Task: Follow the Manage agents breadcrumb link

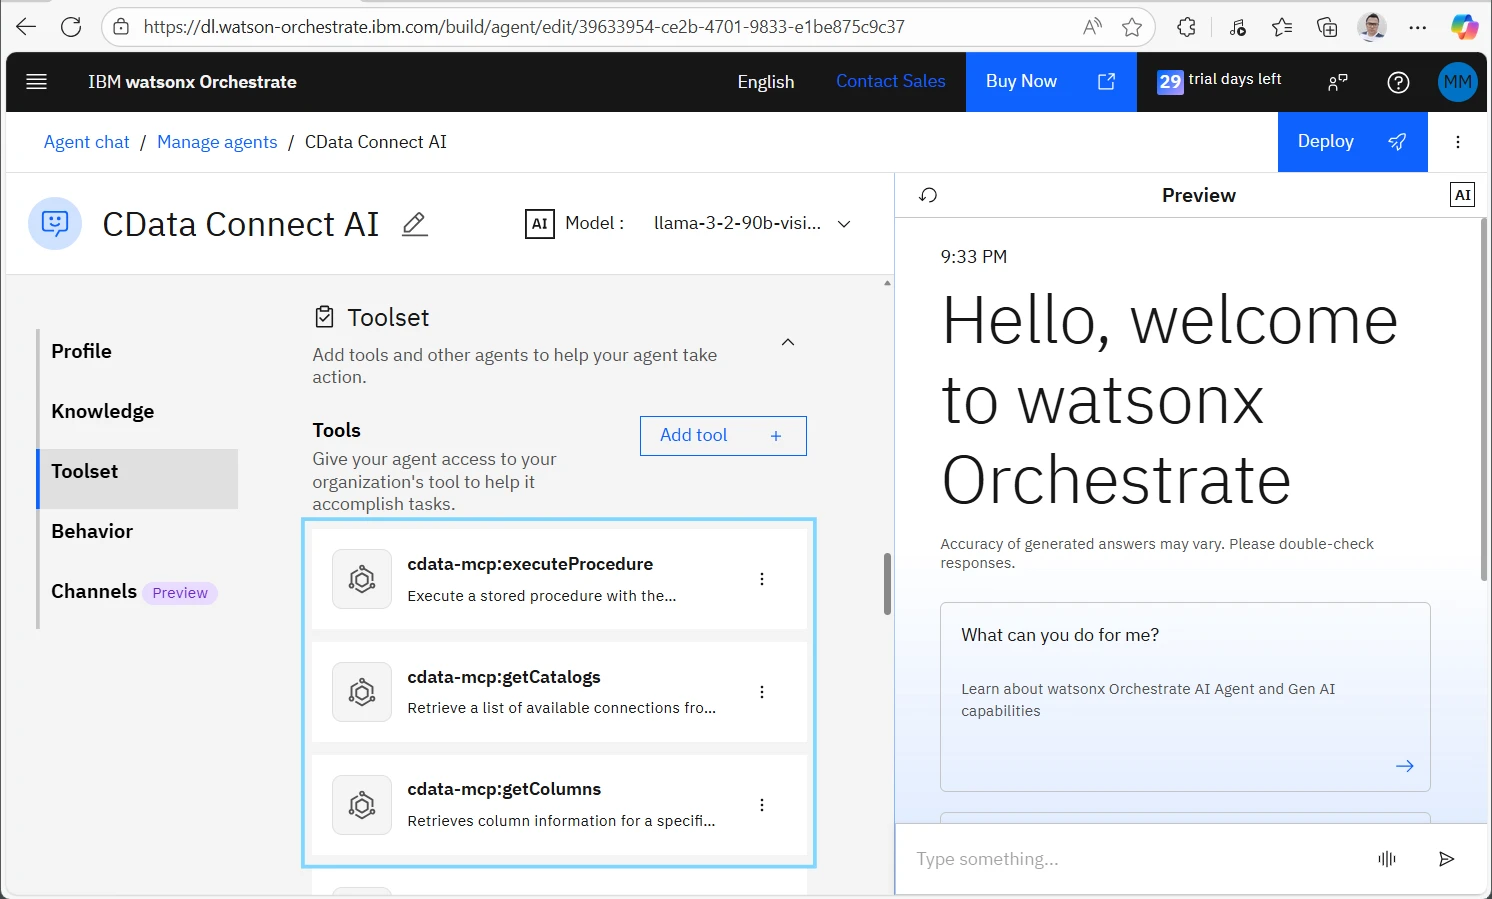Action: tap(217, 142)
